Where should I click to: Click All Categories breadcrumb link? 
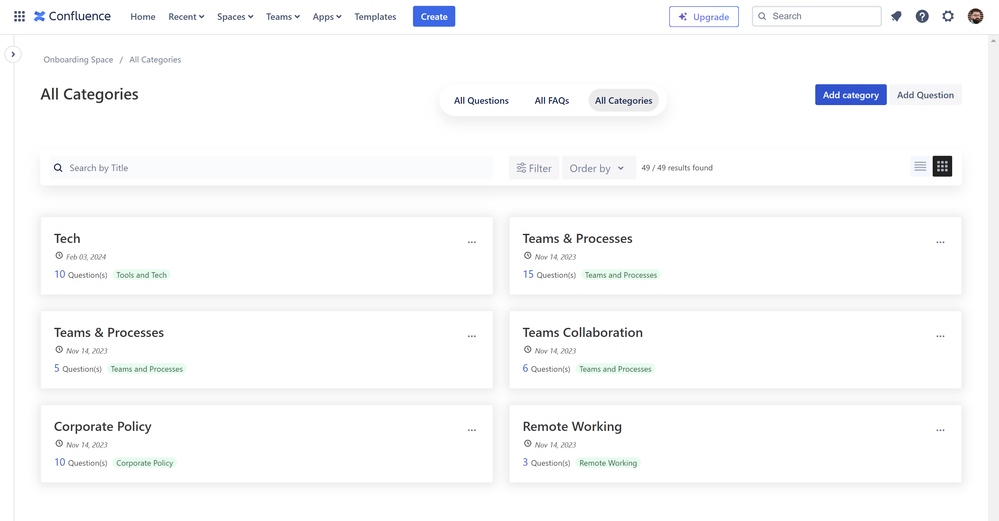(155, 60)
